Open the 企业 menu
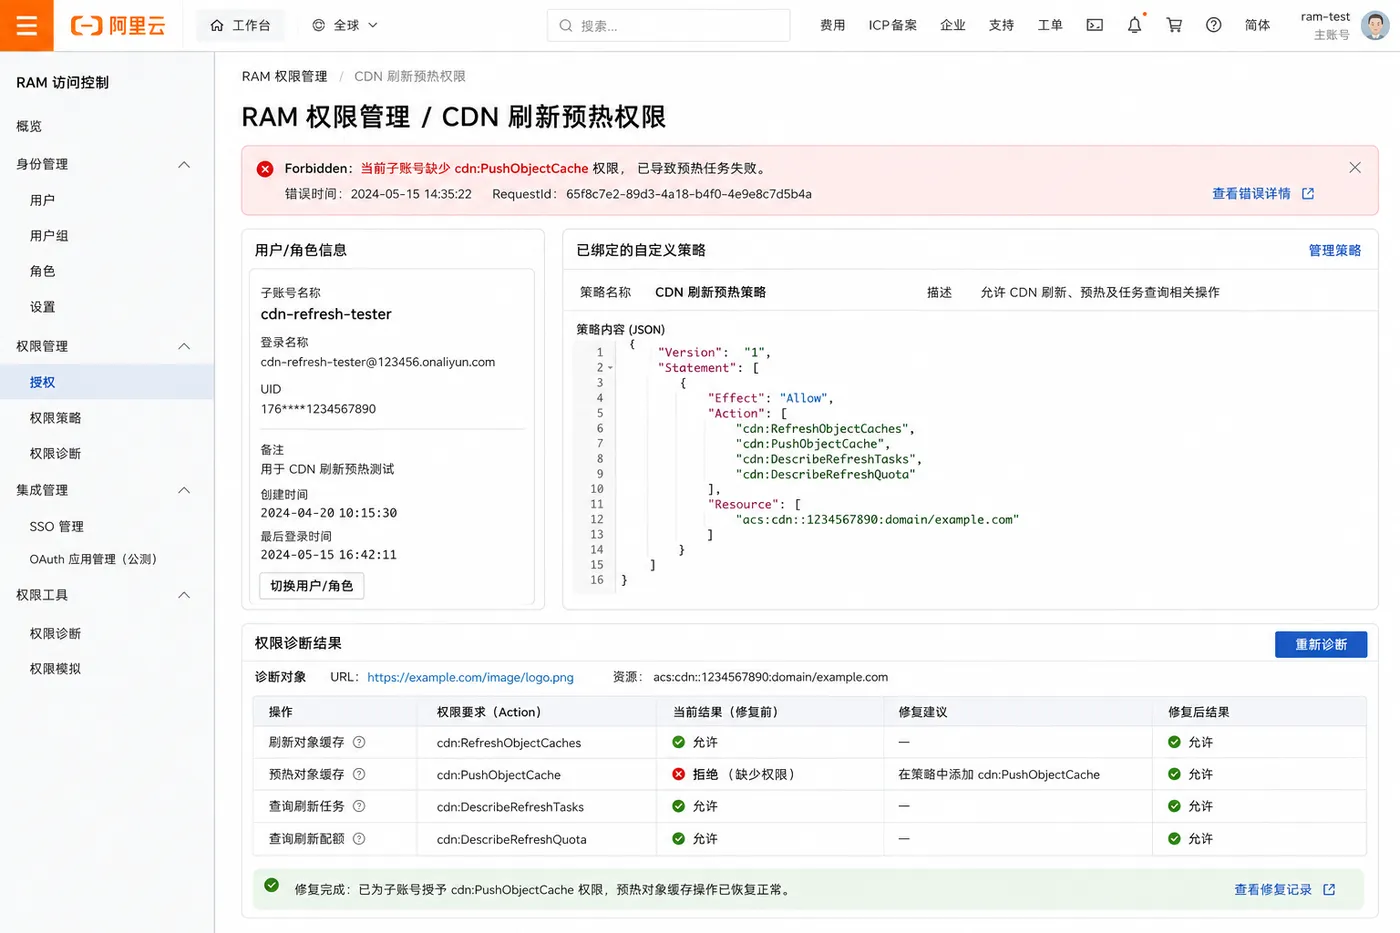Viewport: 1400px width, 933px height. 953,25
